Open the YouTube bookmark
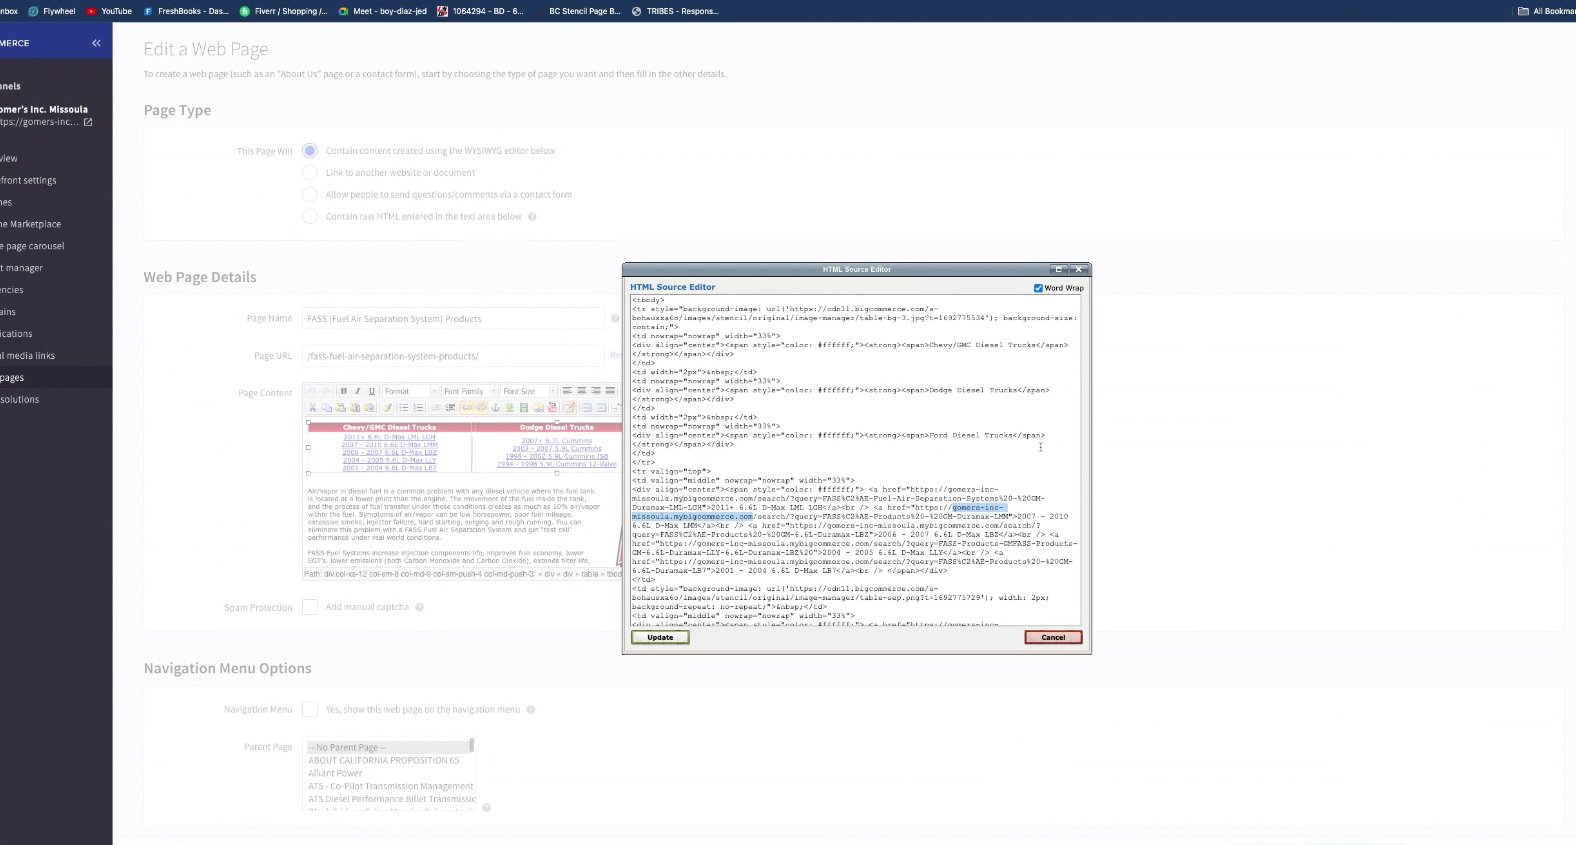Screen dimensions: 1576x845 [x=109, y=11]
